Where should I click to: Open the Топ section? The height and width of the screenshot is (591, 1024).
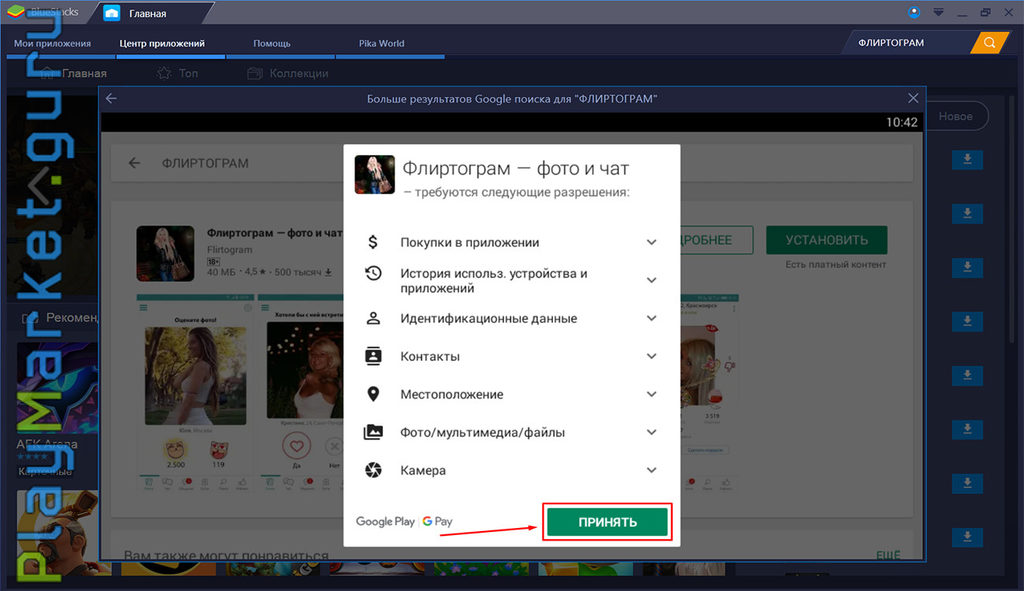(x=178, y=73)
